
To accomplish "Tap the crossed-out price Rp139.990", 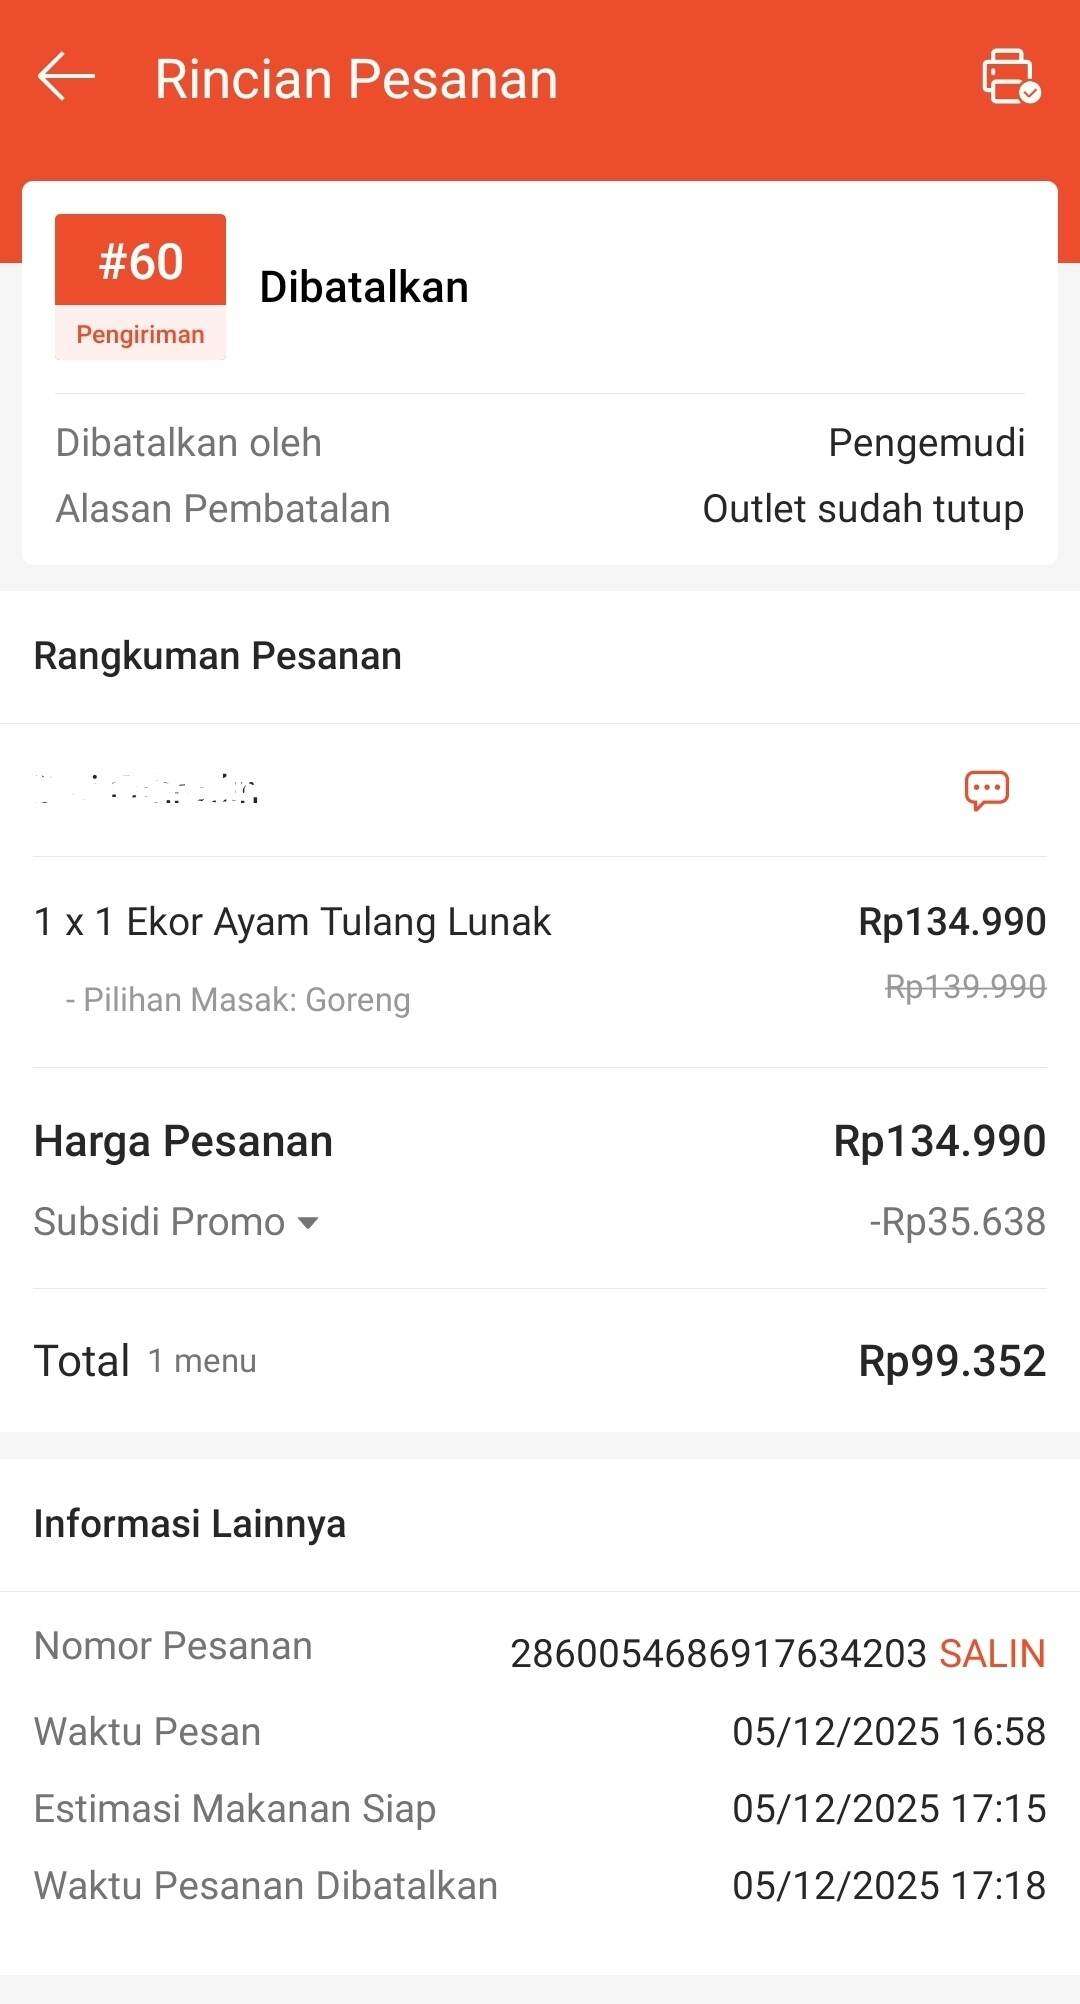I will [x=965, y=987].
